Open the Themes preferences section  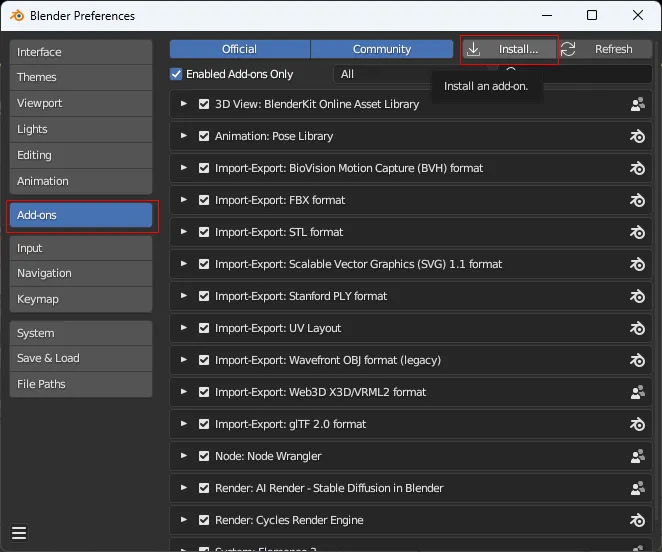(81, 77)
